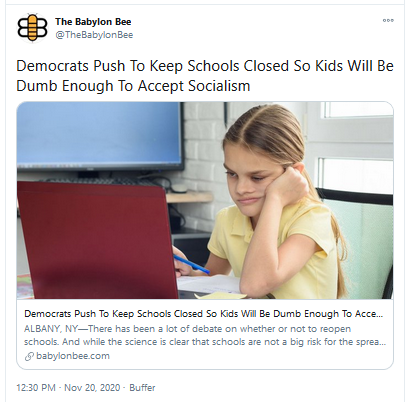The height and width of the screenshot is (402, 410).
Task: Open the Buffer source label
Action: [x=142, y=388]
